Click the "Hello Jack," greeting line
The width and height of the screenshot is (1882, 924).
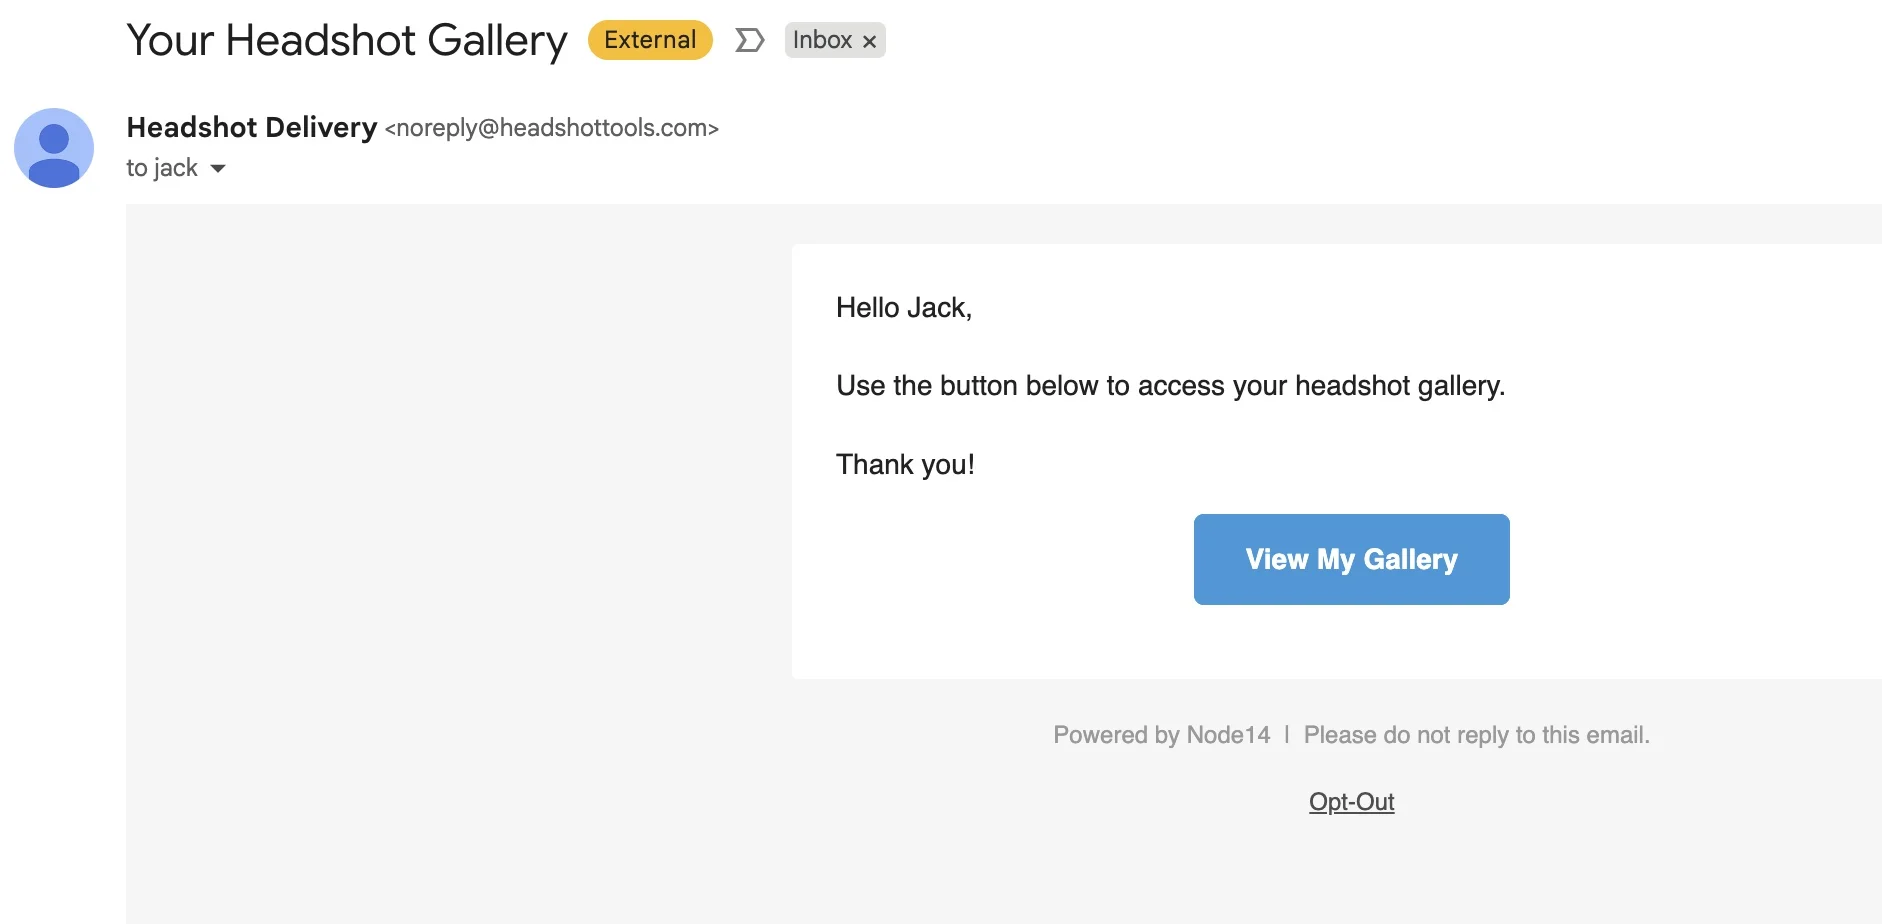click(904, 308)
